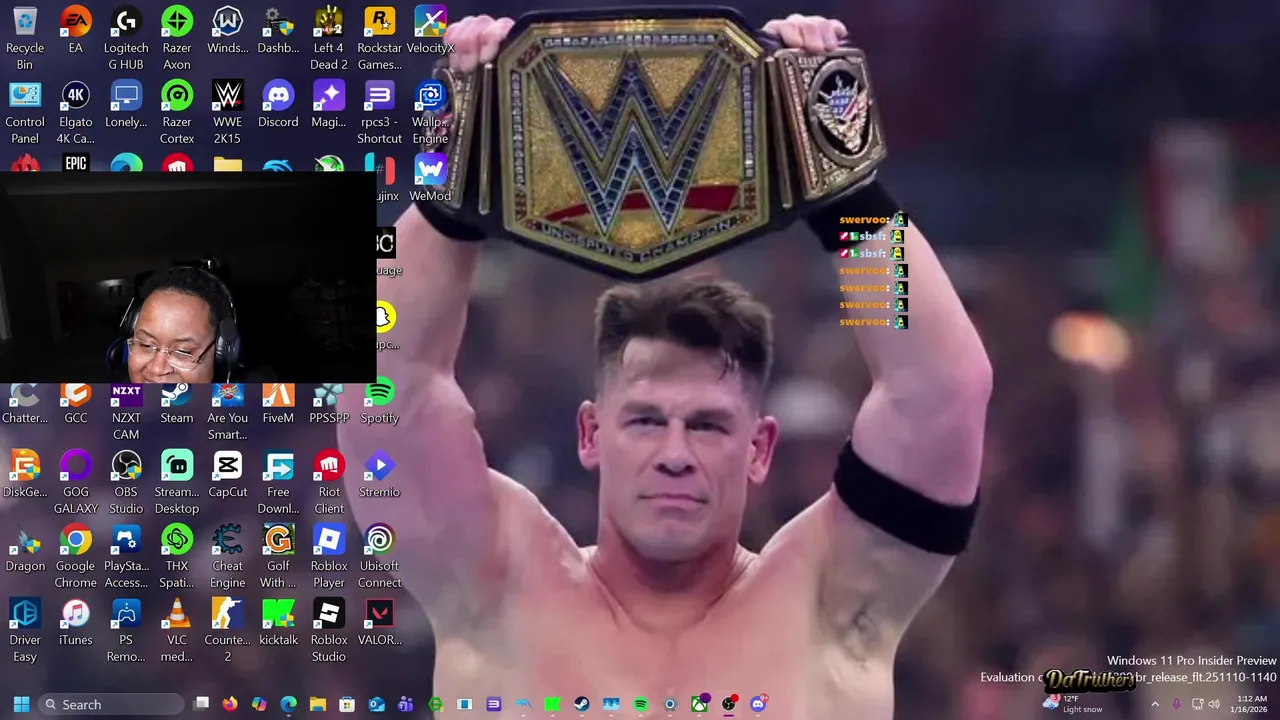
Task: Launch Steam desktop icon
Action: tap(177, 402)
